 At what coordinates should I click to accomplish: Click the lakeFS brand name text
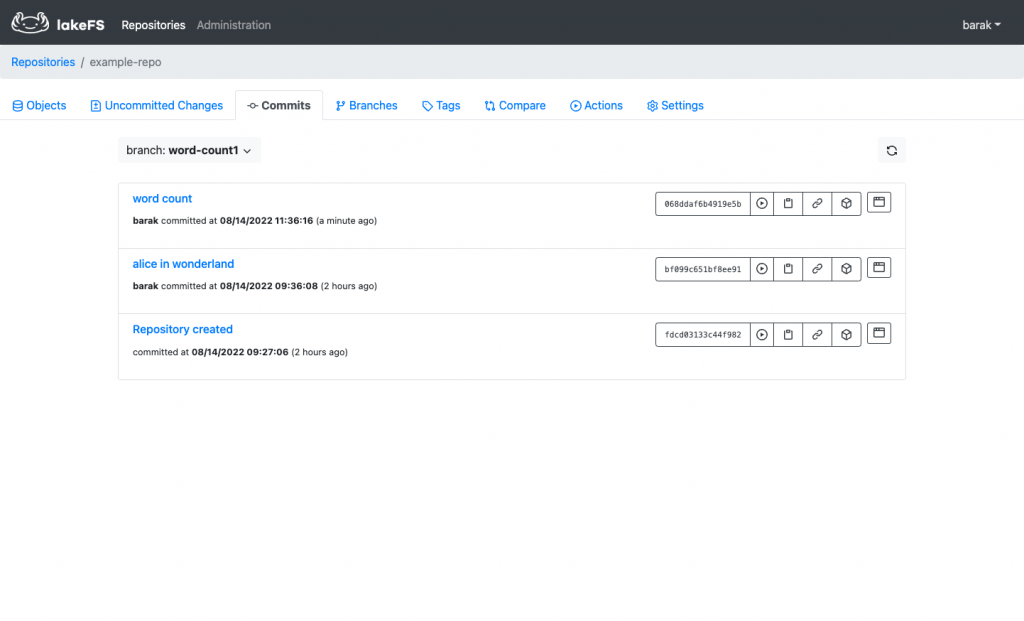click(x=80, y=25)
